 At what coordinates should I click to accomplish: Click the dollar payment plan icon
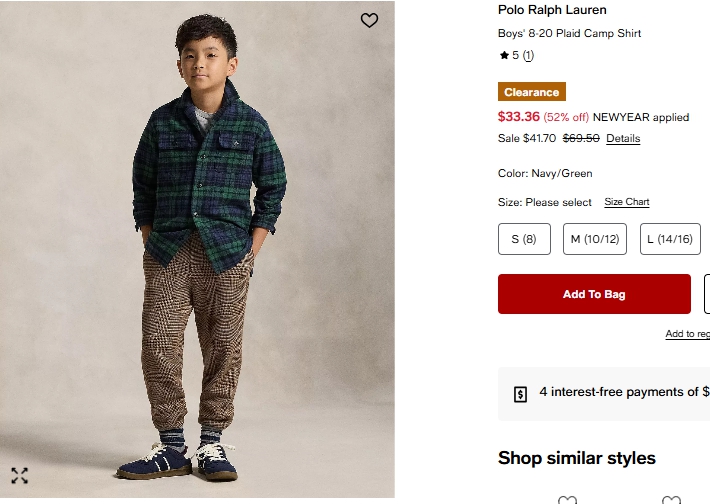[x=520, y=394]
